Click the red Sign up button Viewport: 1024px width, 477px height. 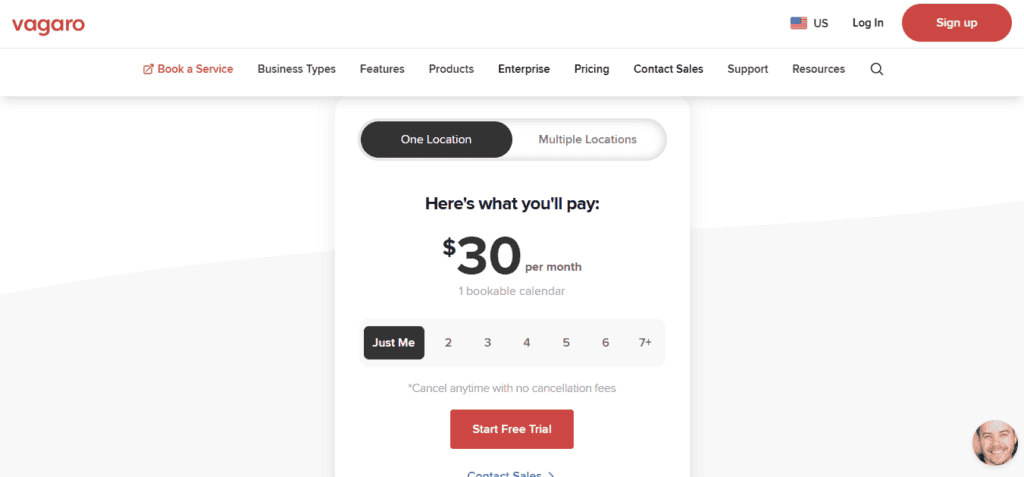click(957, 23)
